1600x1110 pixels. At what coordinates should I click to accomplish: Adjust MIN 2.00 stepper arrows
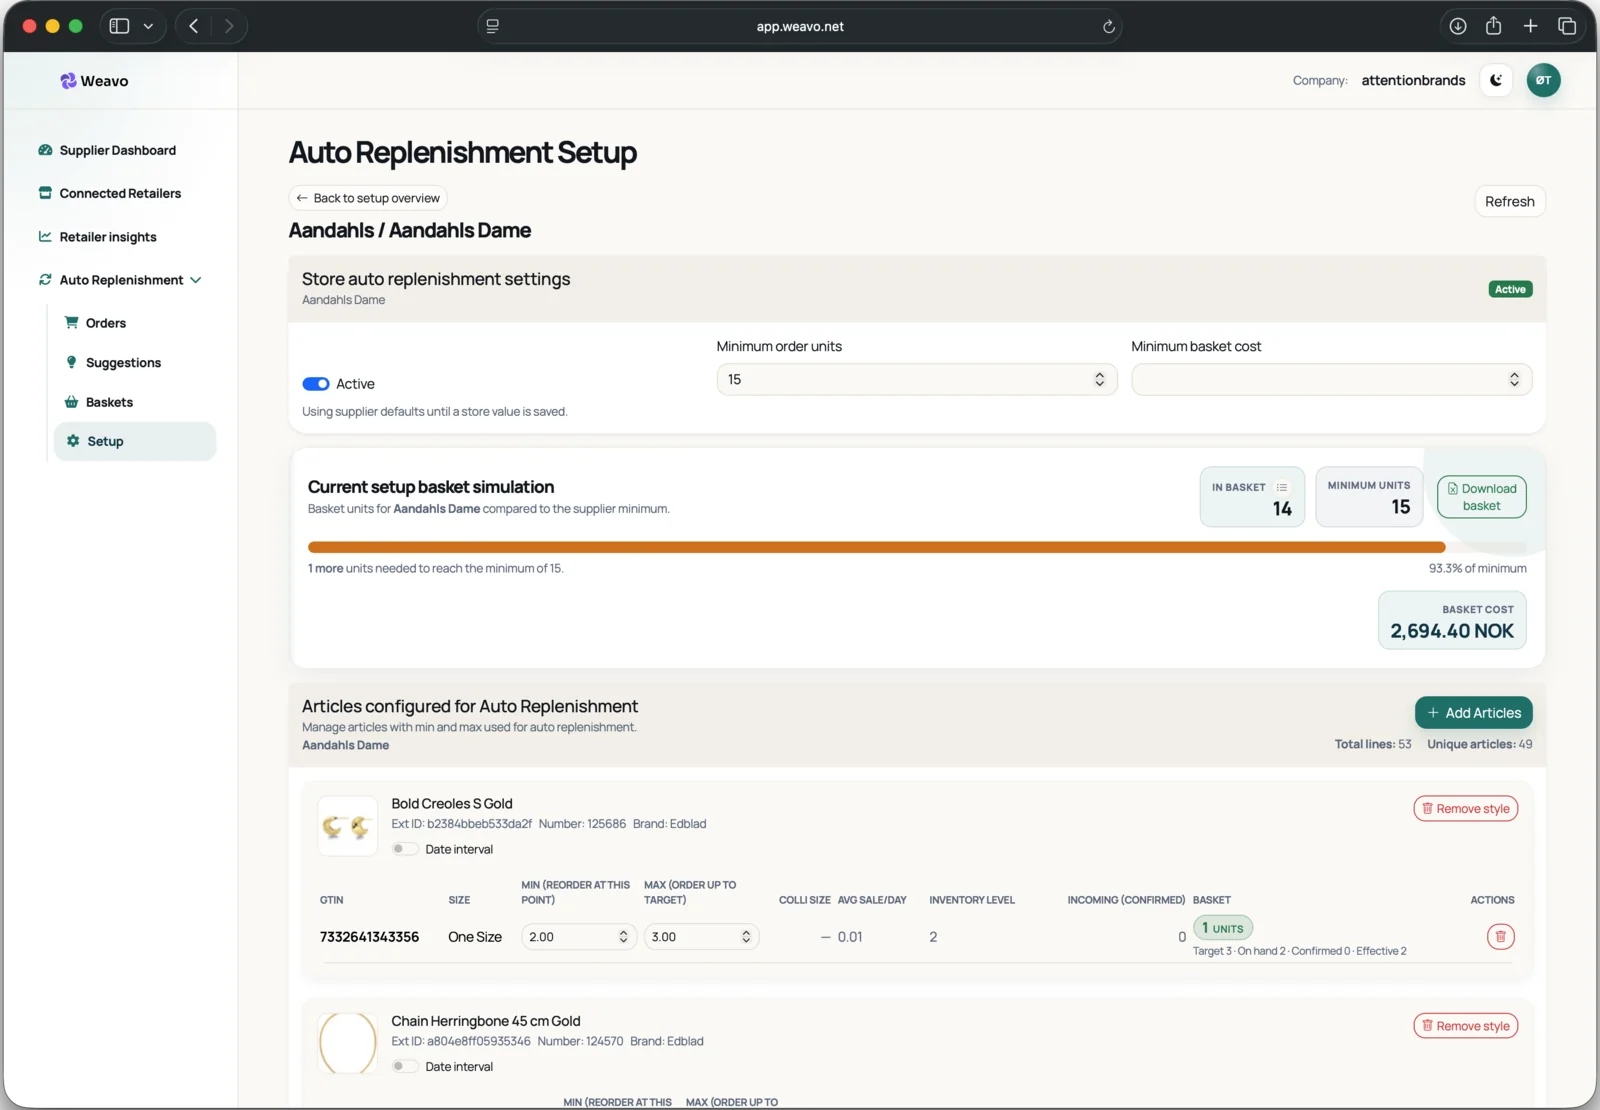tap(623, 937)
